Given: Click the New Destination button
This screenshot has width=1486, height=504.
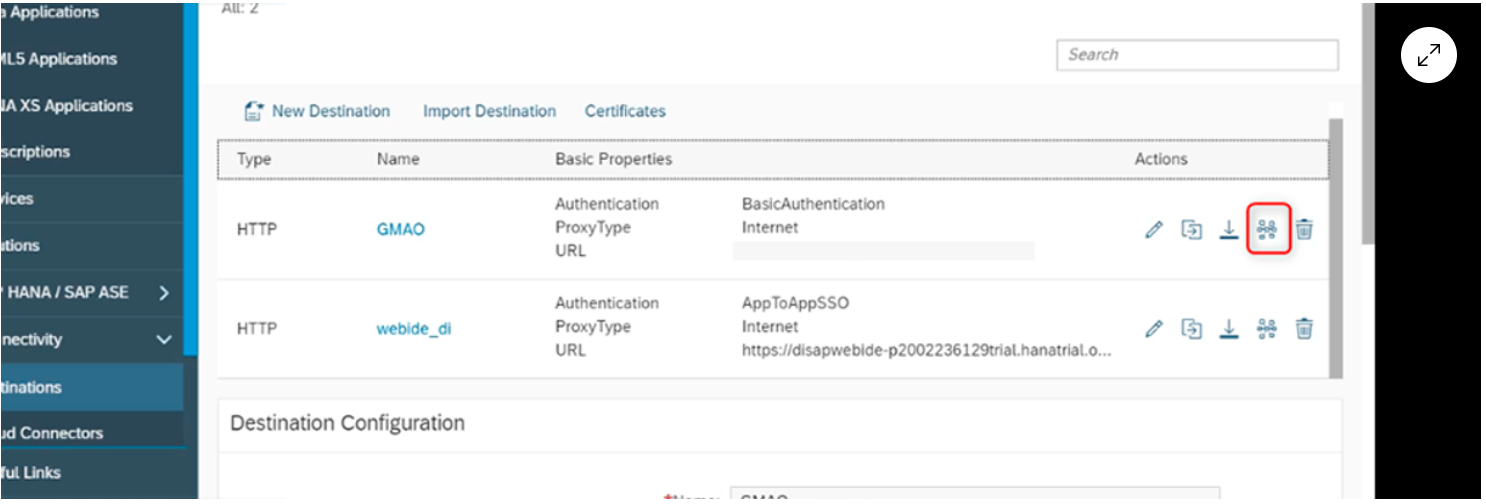Looking at the screenshot, I should (x=317, y=111).
